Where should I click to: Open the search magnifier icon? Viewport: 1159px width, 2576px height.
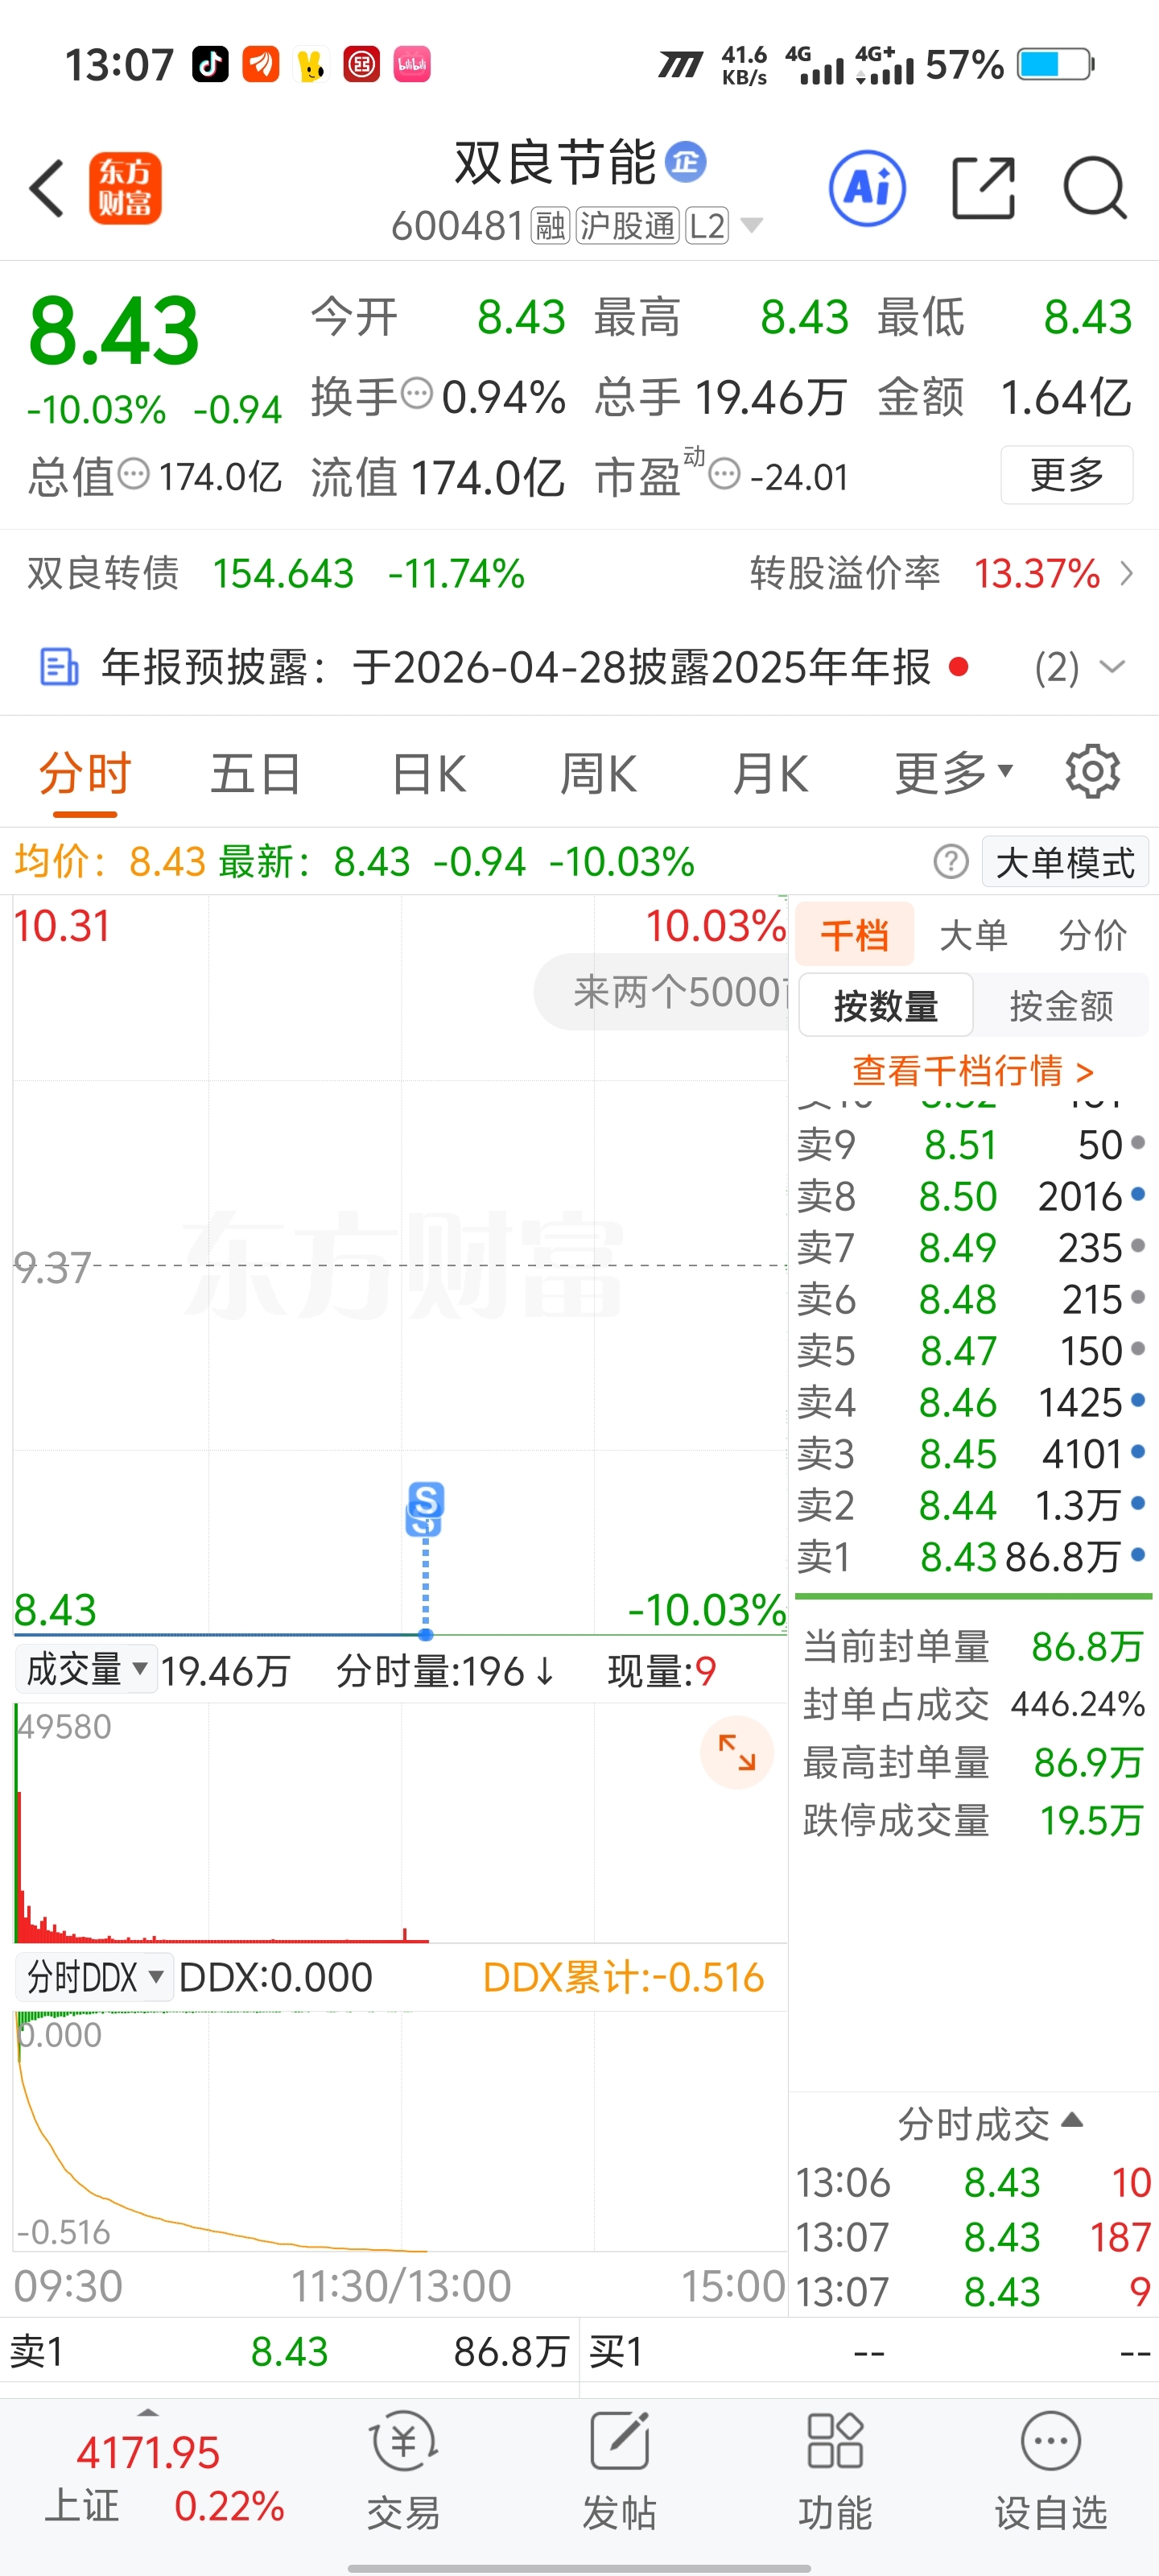tap(1095, 188)
